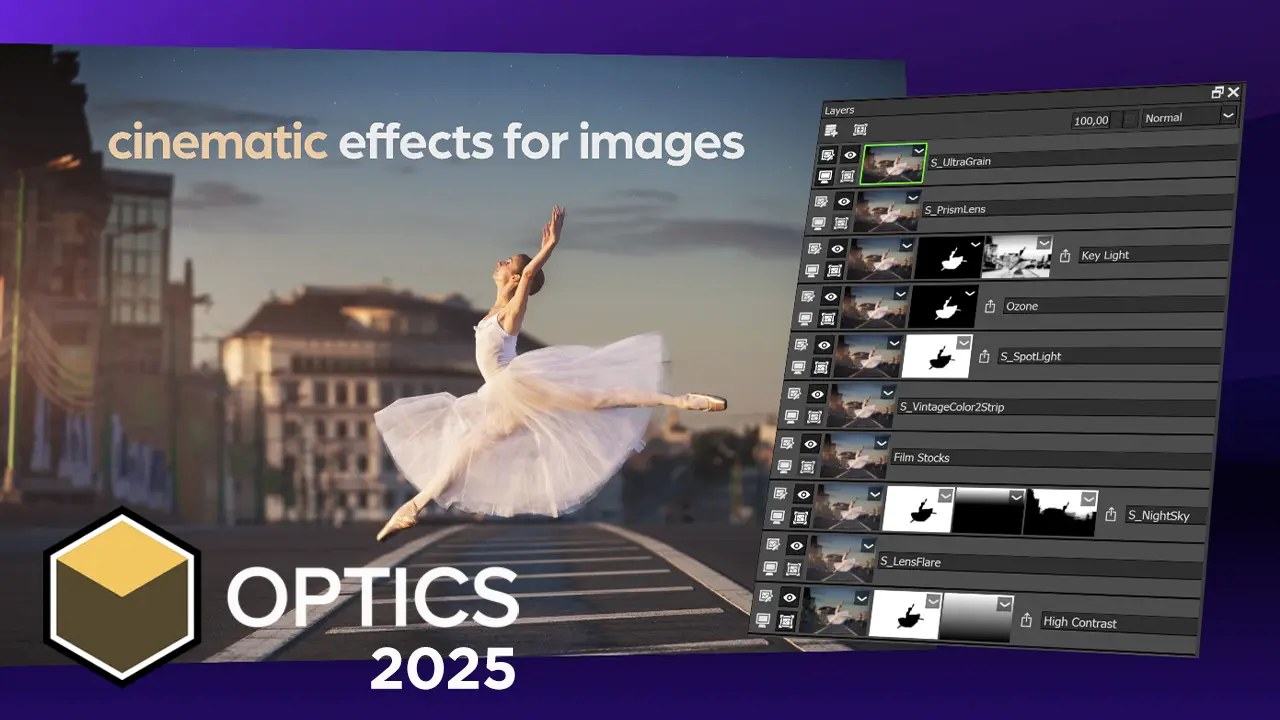
Task: Click the share icon beside S_NightSky layer
Action: coord(1111,515)
